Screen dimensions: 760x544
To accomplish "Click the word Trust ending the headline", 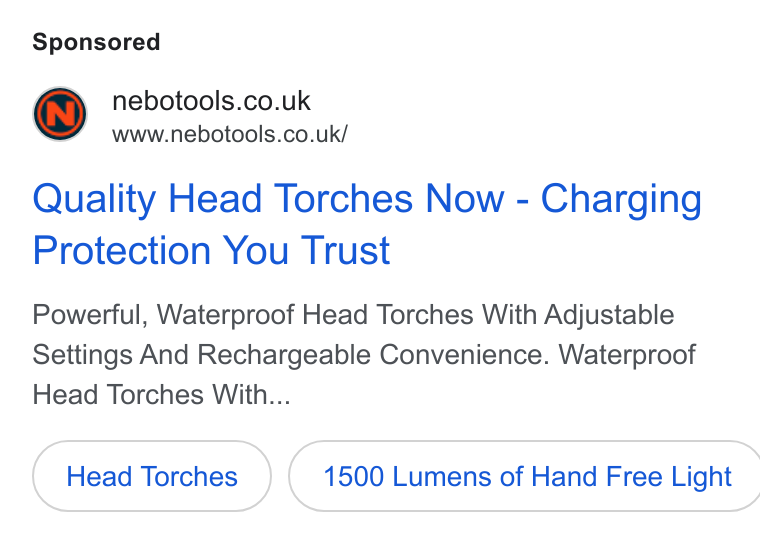I will pos(346,250).
